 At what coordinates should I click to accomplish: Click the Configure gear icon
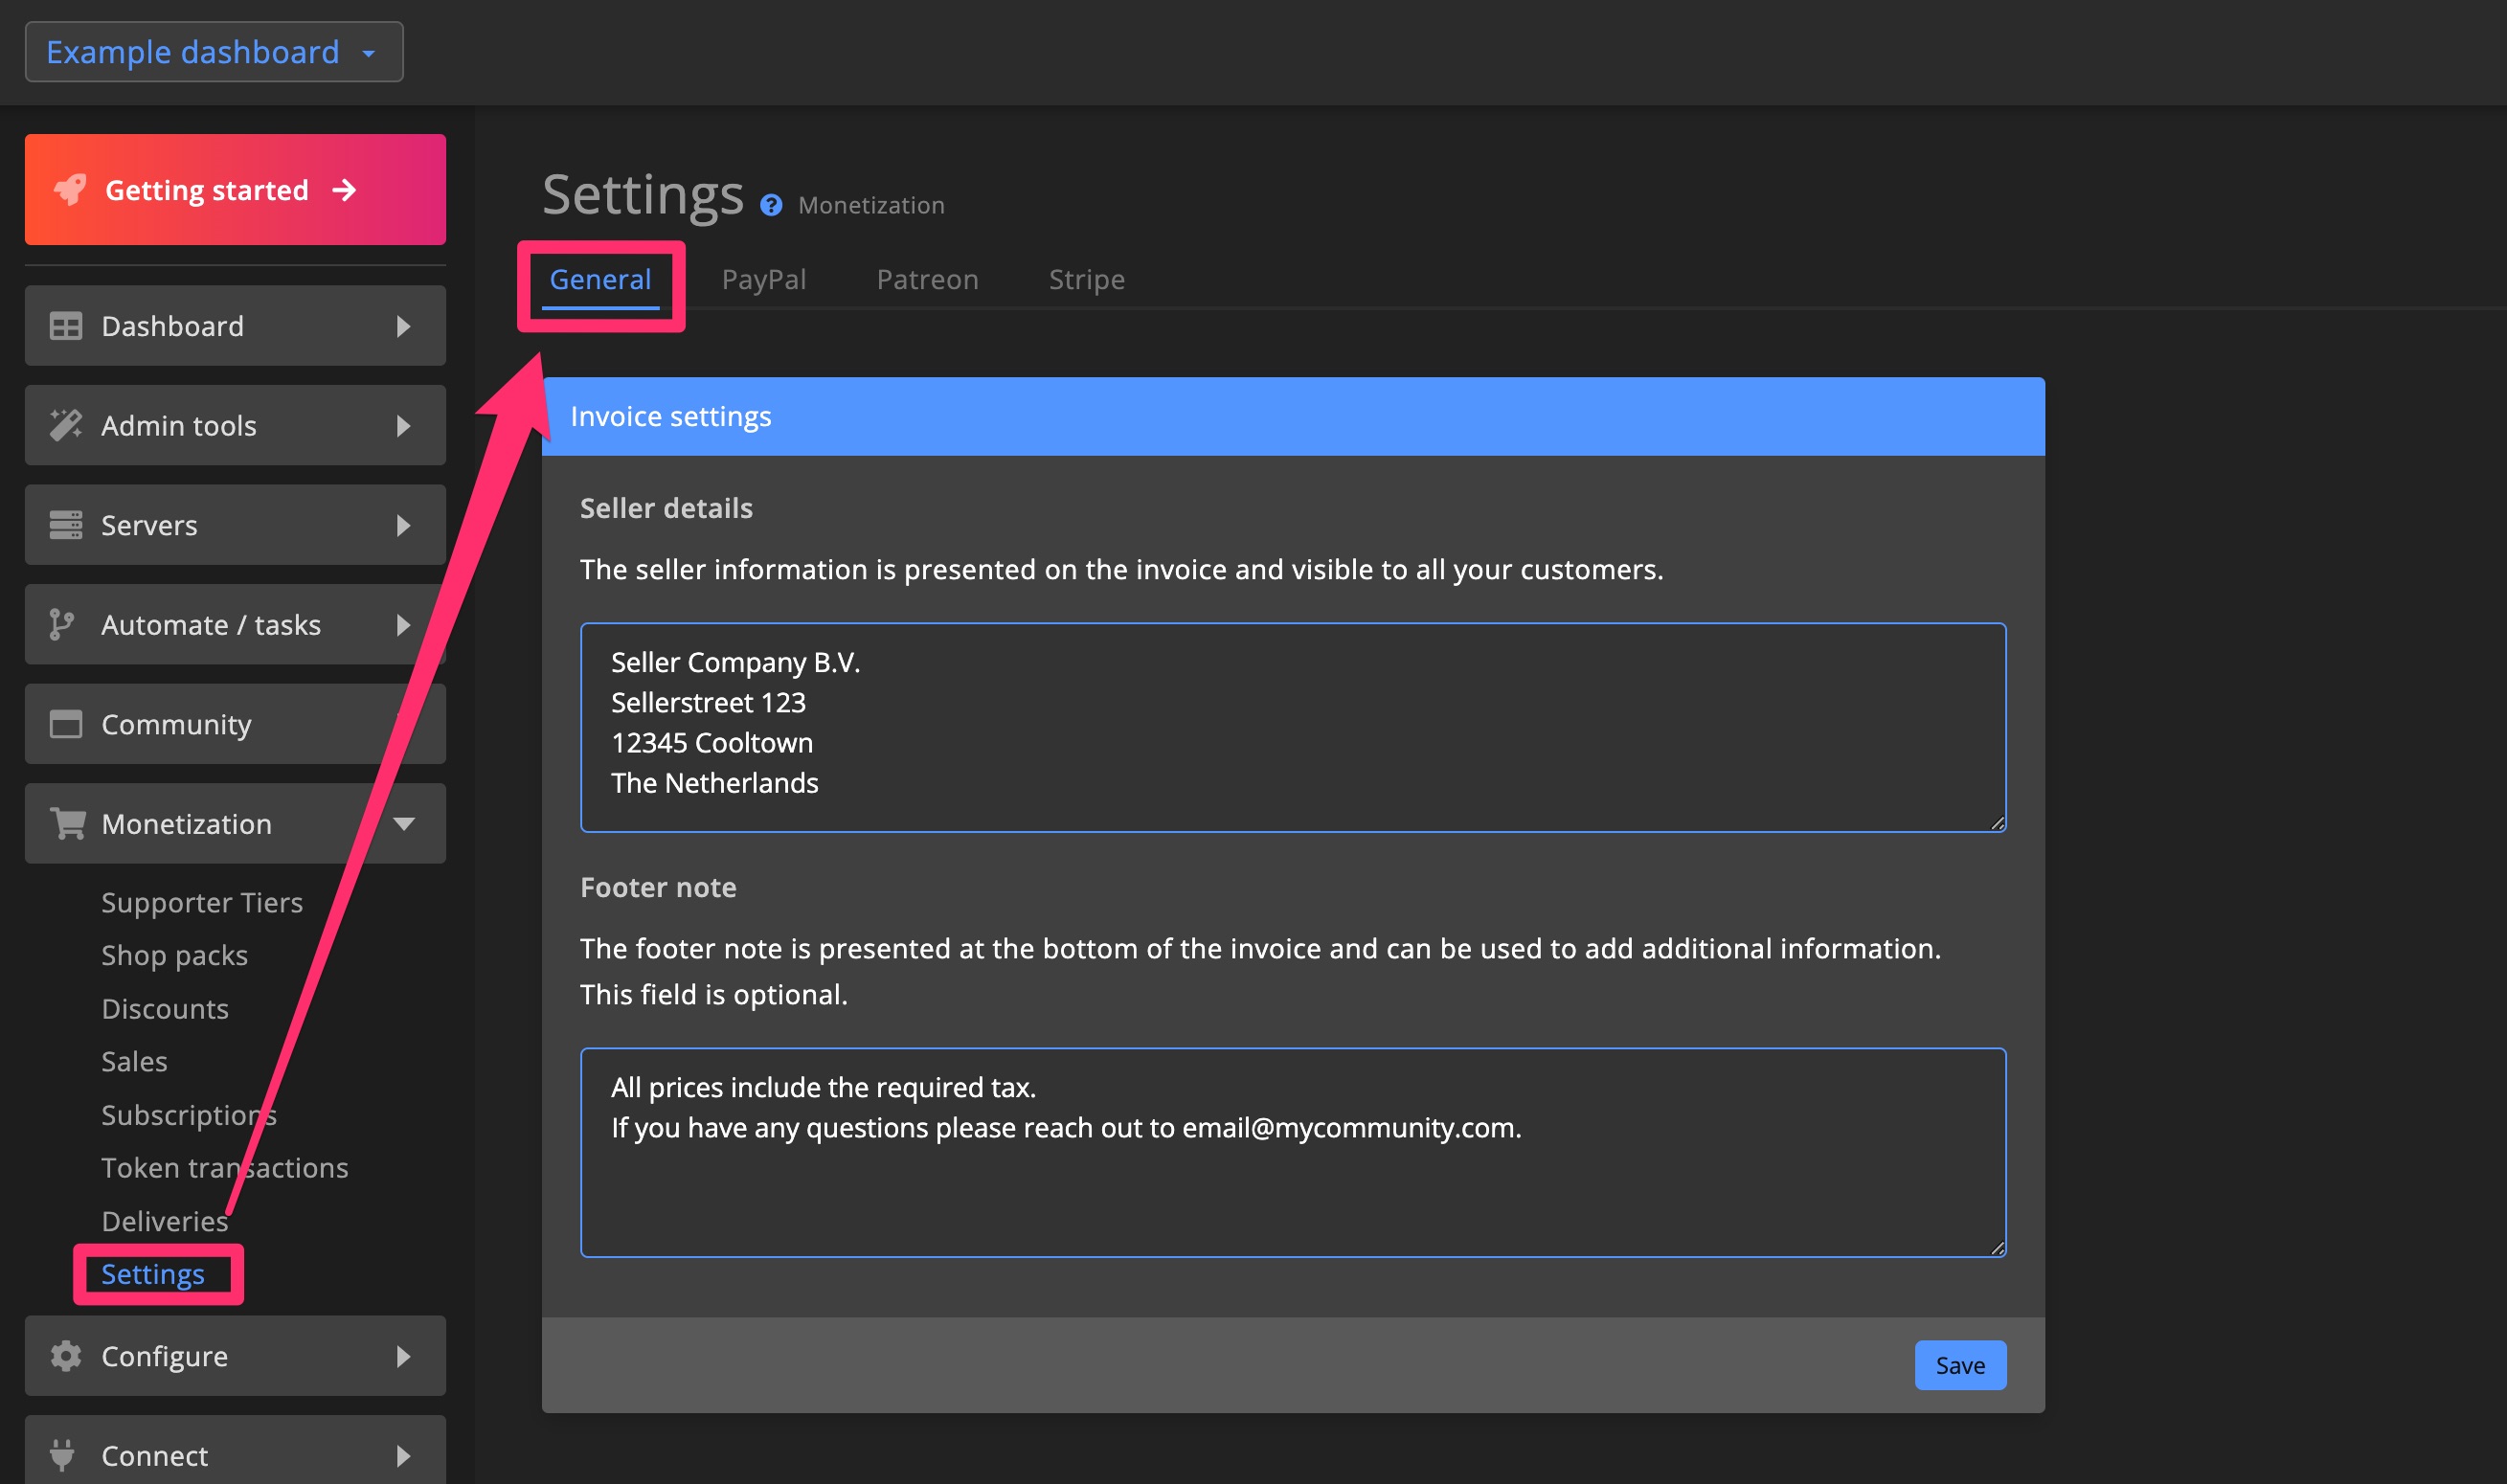pos(65,1356)
